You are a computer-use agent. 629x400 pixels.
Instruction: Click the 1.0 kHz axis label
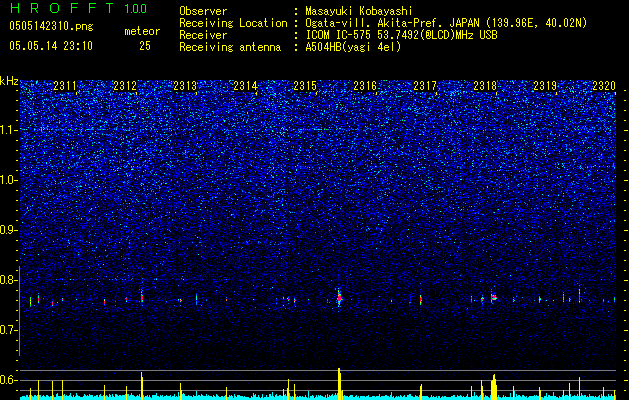8,180
